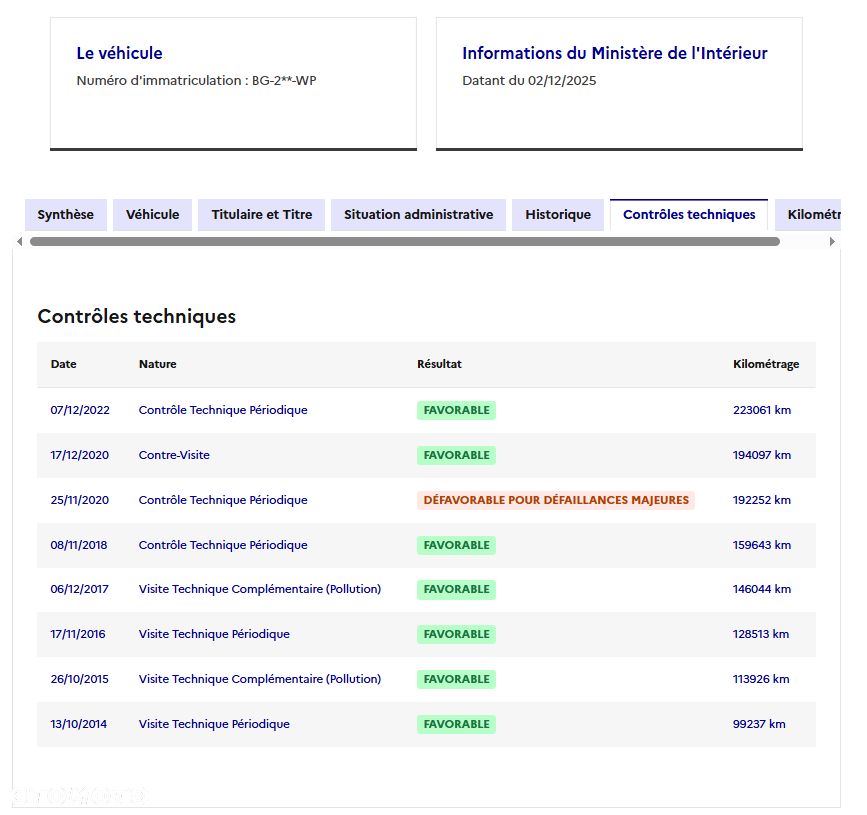The width and height of the screenshot is (867, 815).
Task: Select date 17/11/2016
Action: pos(78,634)
